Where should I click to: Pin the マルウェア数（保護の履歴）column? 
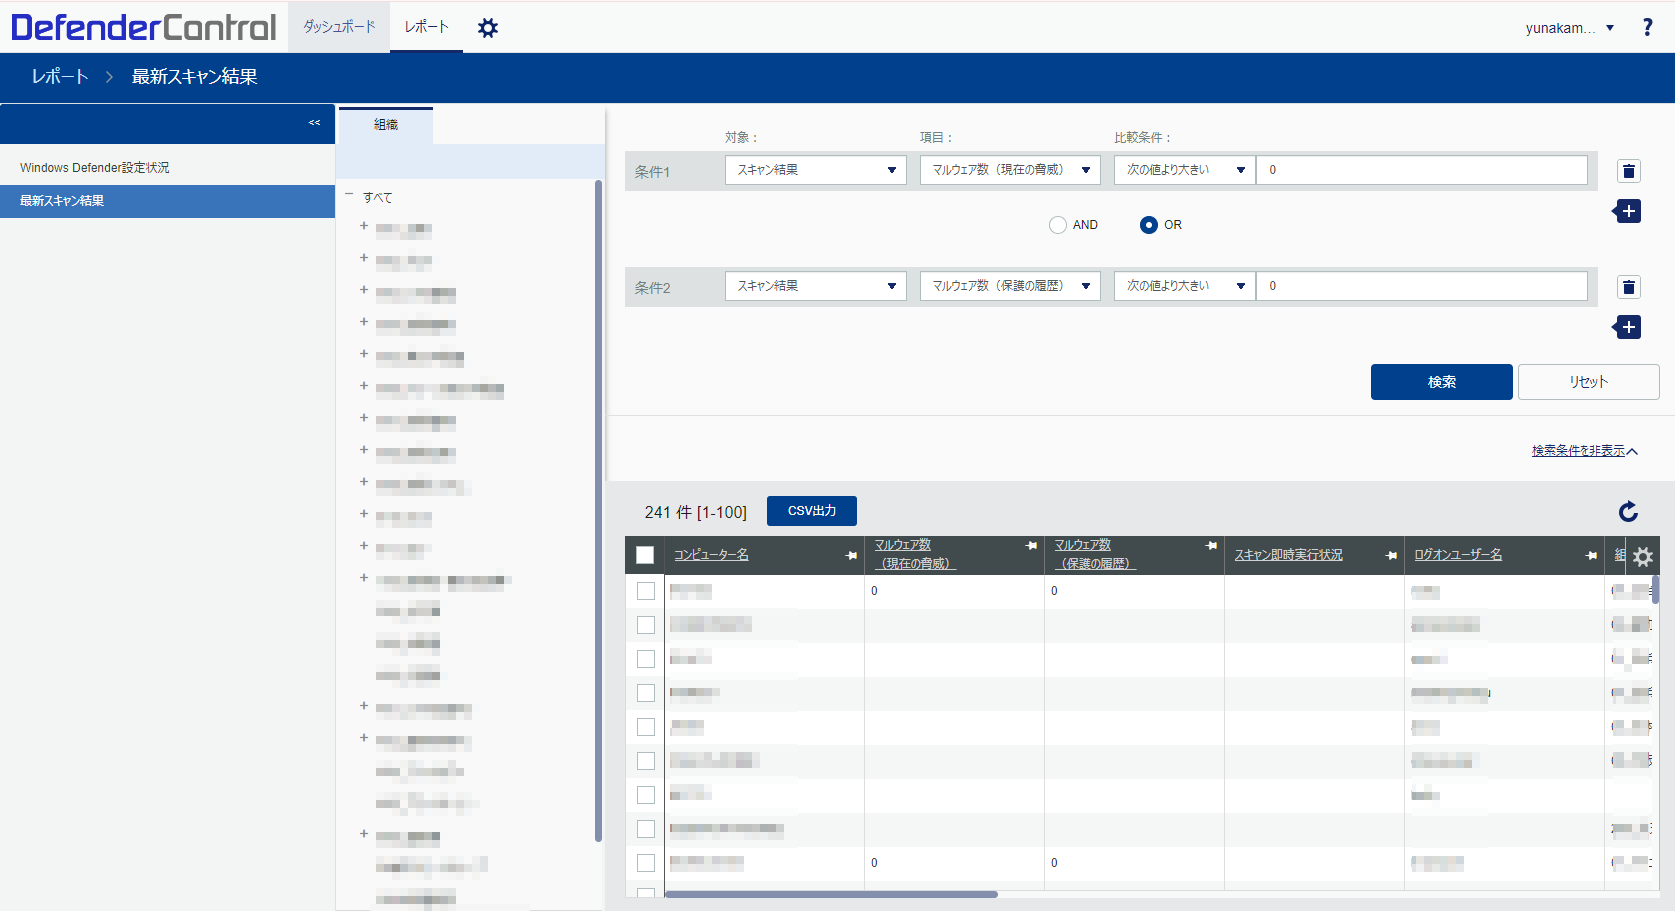pos(1211,545)
